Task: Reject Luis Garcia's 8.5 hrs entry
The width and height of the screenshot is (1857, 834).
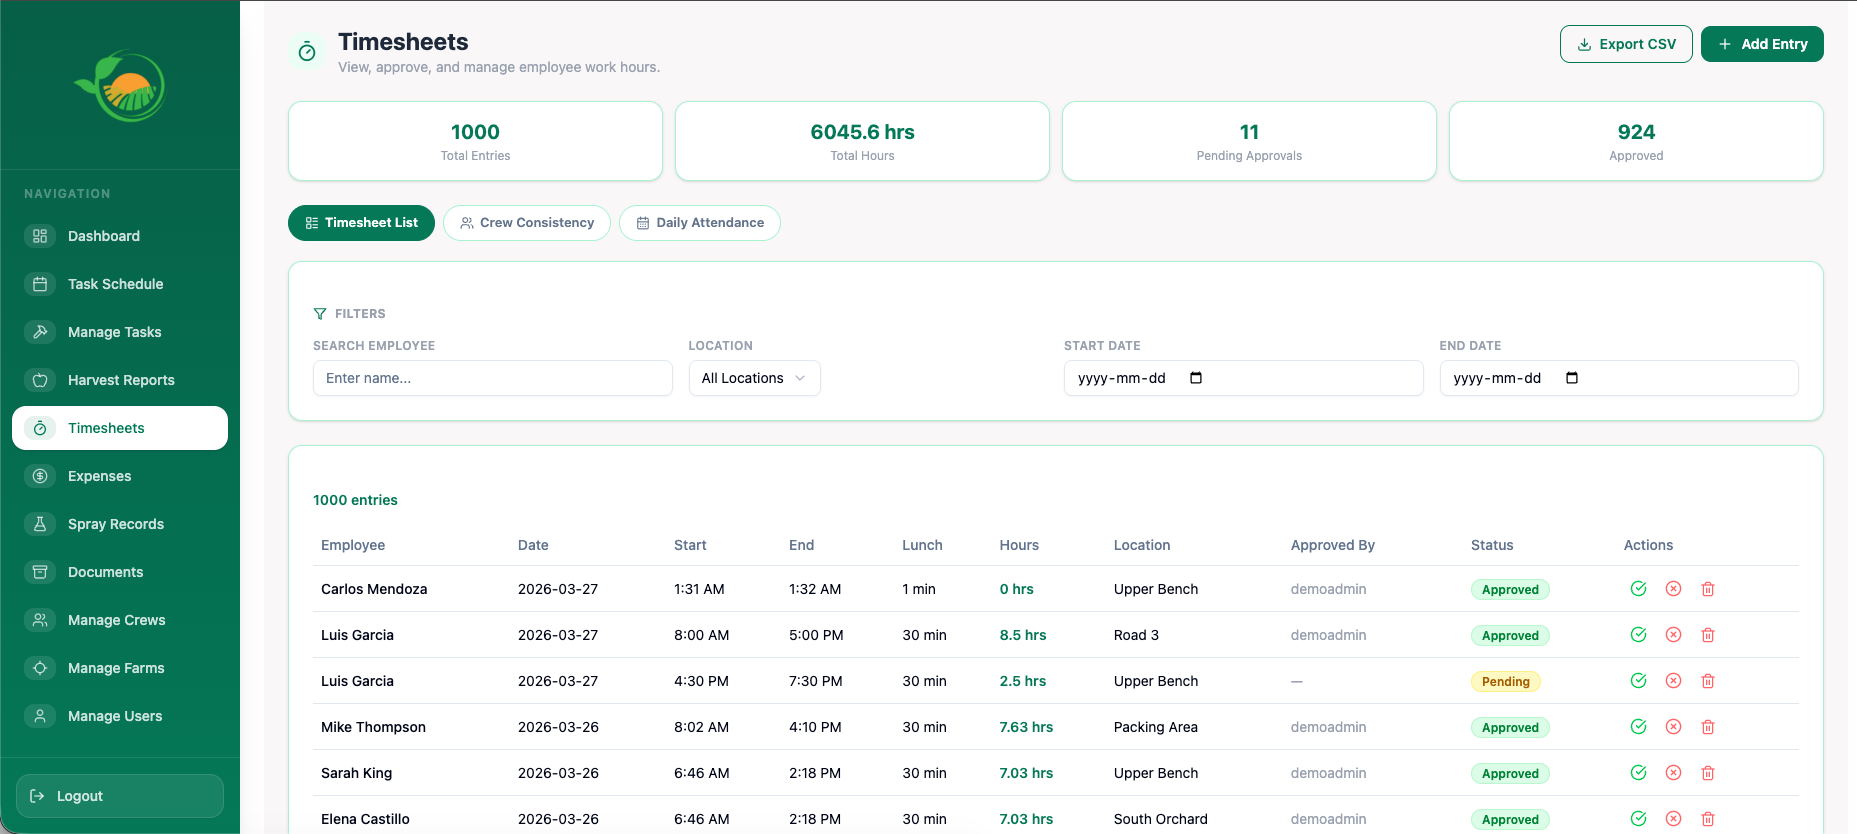Action: pos(1673,635)
